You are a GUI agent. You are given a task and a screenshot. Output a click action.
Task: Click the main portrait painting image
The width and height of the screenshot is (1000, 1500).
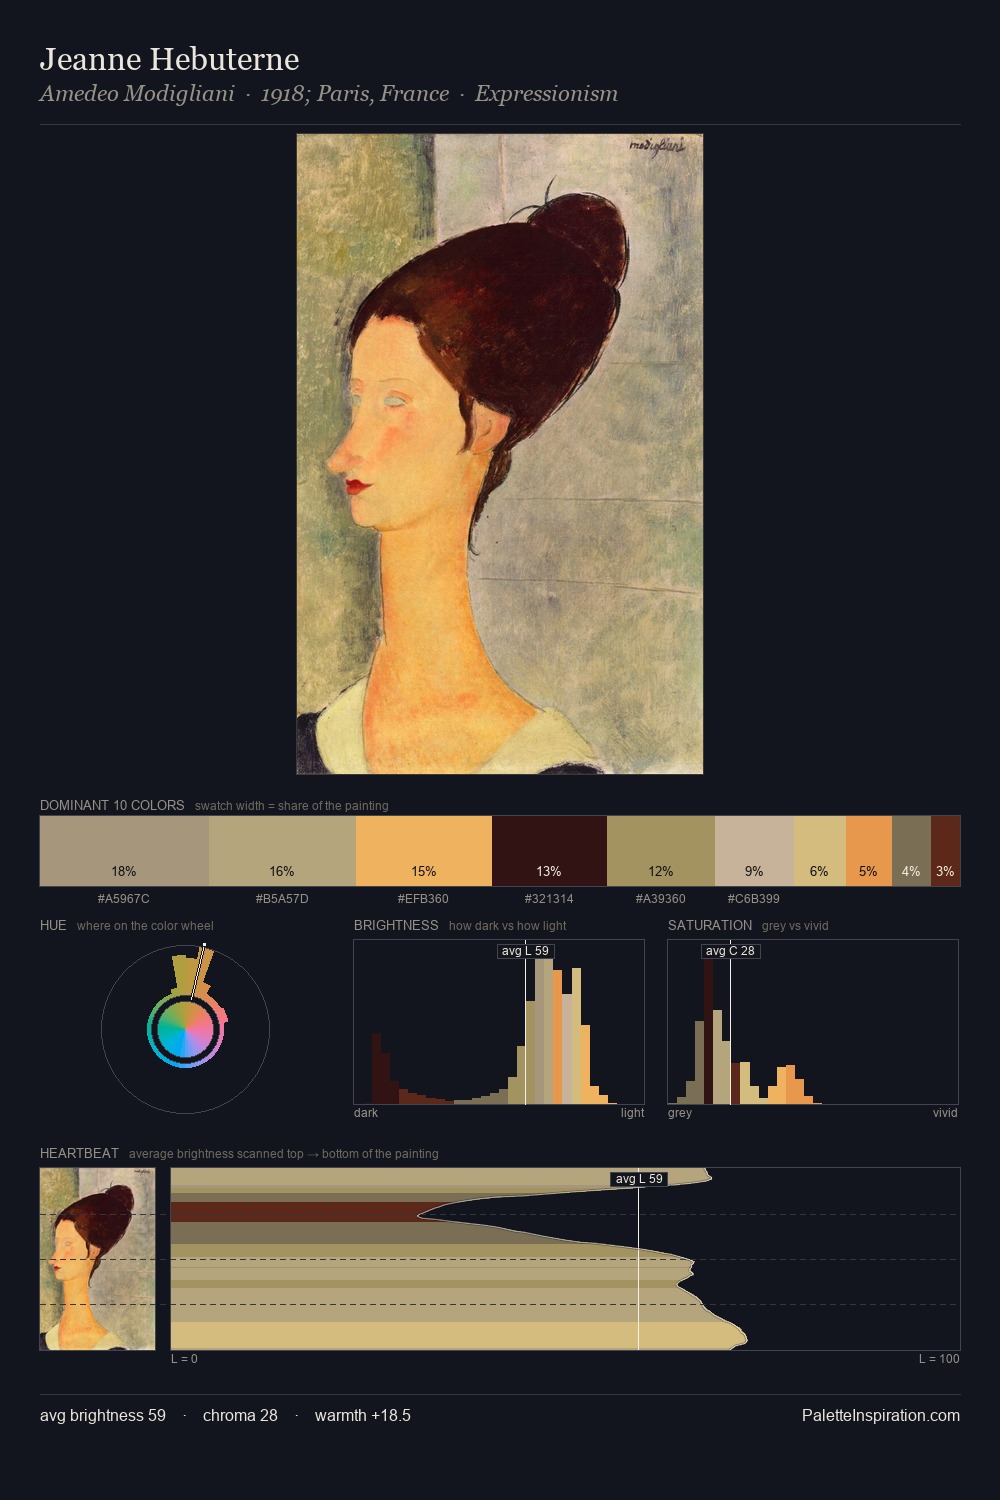(500, 454)
